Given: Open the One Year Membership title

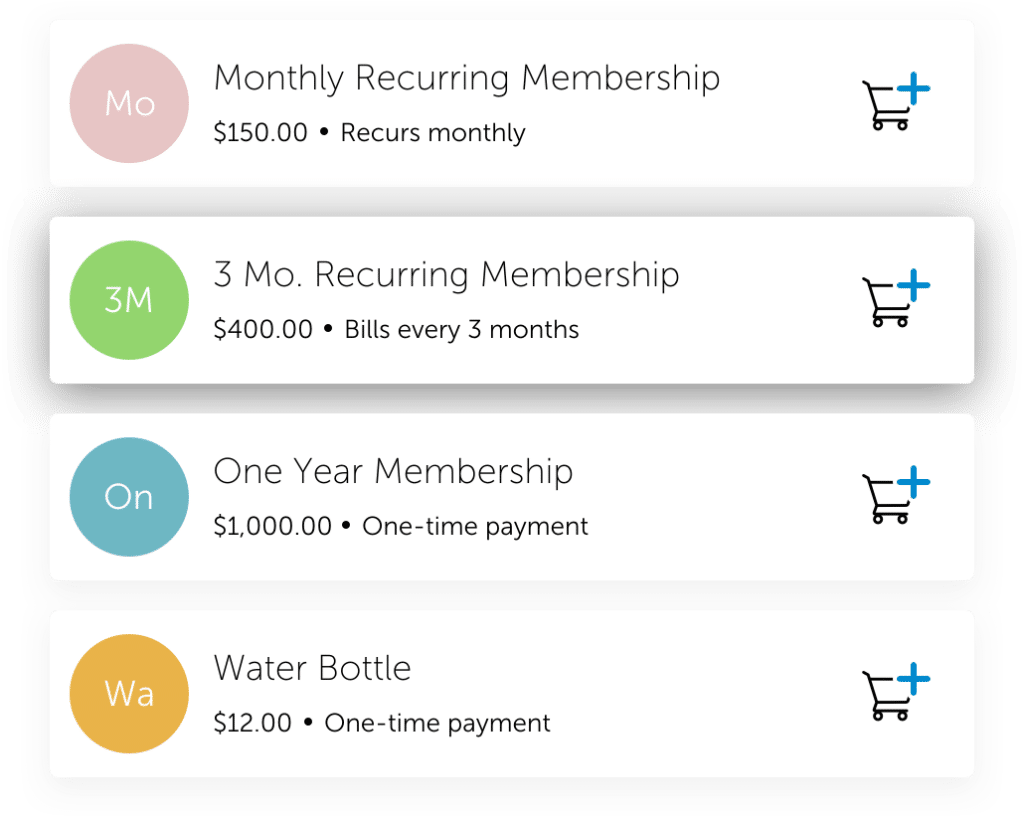Looking at the screenshot, I should (x=393, y=471).
